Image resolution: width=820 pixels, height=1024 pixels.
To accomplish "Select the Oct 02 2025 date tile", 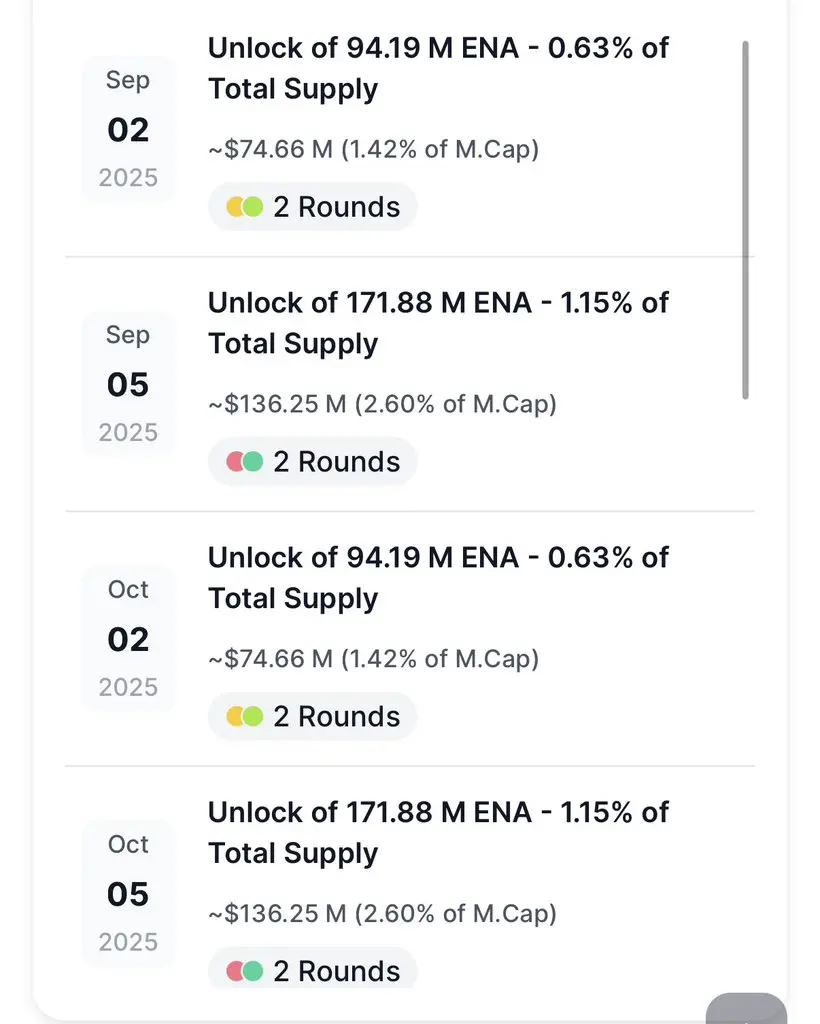I will click(x=129, y=638).
